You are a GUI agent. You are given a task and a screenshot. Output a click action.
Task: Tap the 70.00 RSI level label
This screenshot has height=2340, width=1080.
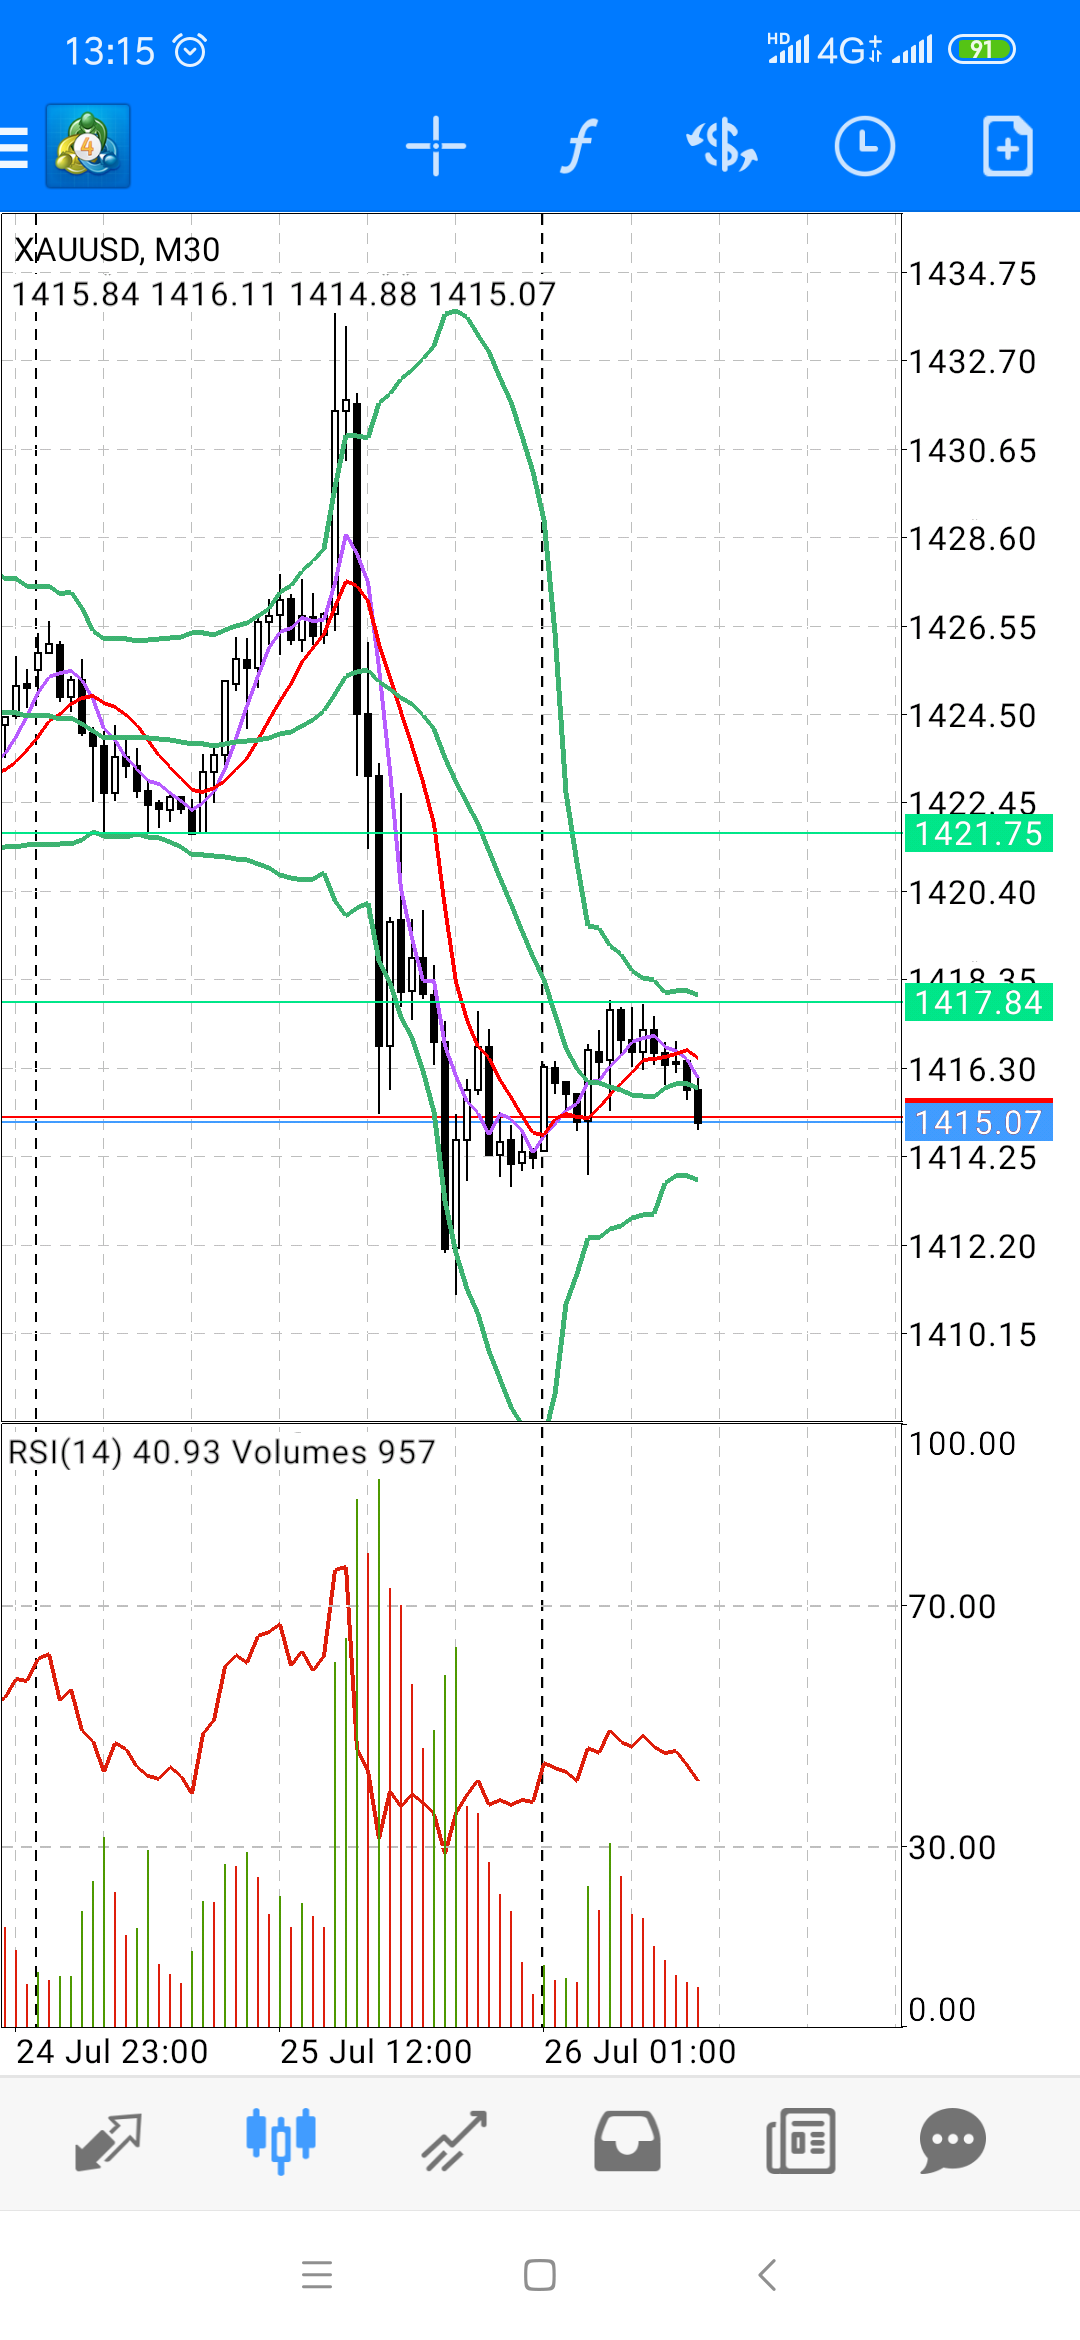(953, 1607)
